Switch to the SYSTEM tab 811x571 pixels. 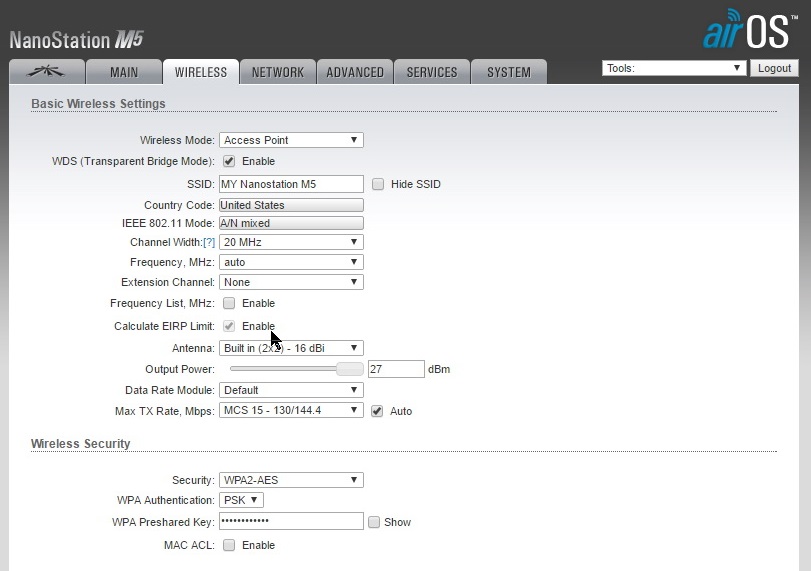point(509,71)
